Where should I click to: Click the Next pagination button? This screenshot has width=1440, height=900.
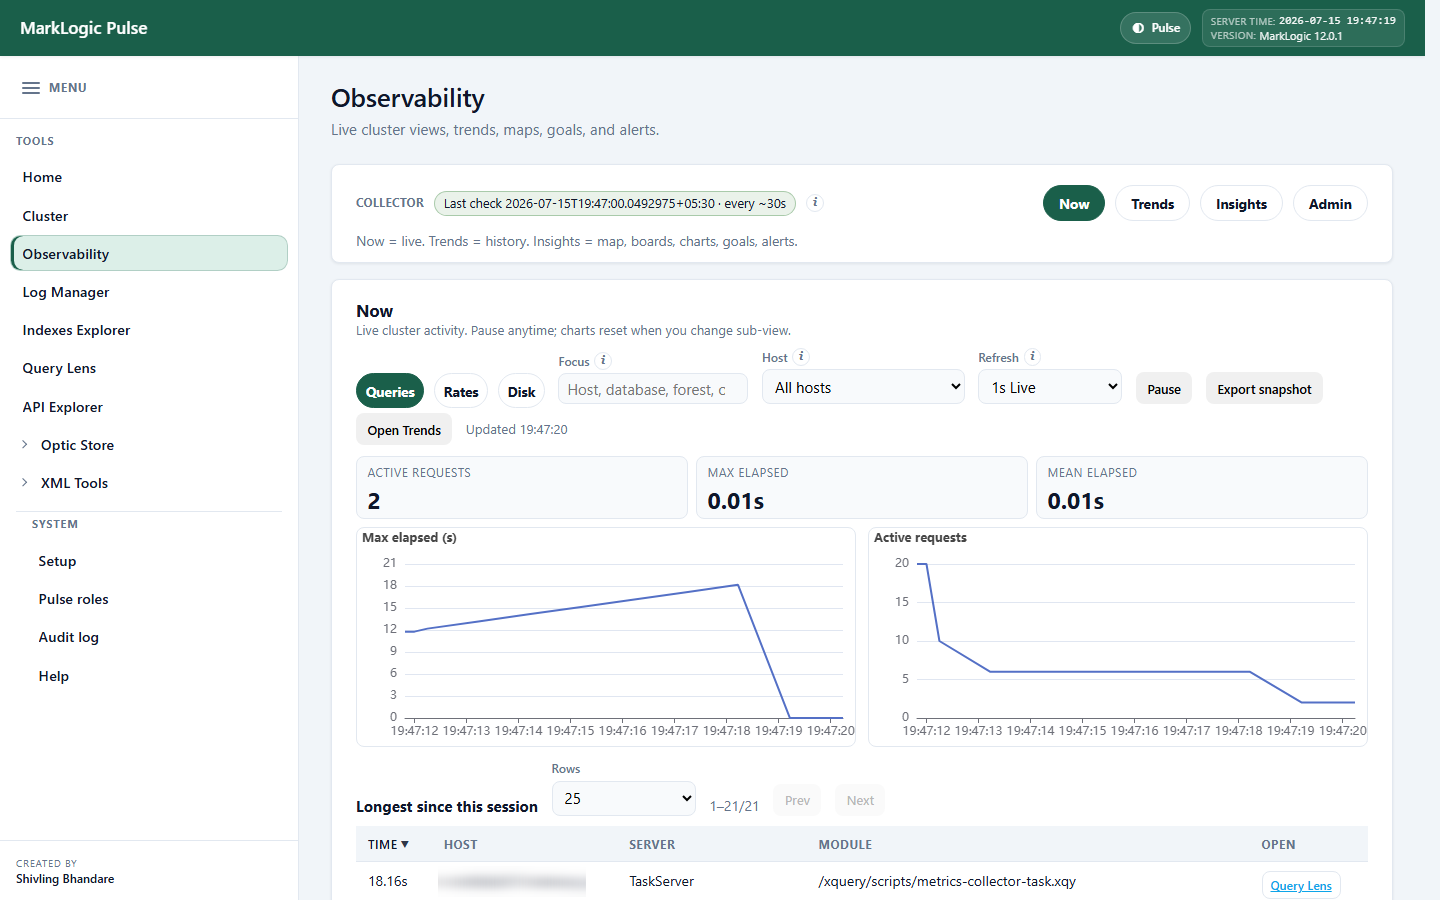860,800
